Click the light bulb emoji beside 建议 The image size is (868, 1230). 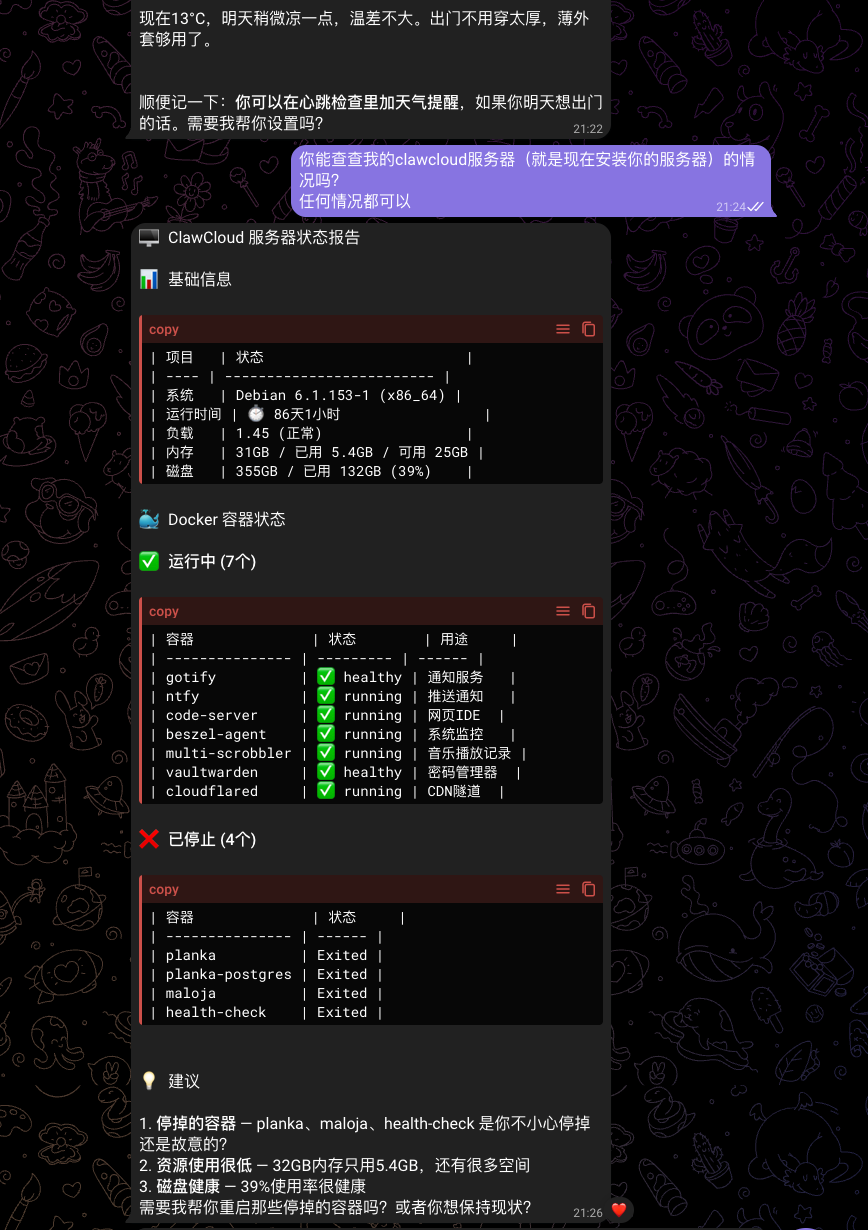pyautogui.click(x=149, y=1081)
